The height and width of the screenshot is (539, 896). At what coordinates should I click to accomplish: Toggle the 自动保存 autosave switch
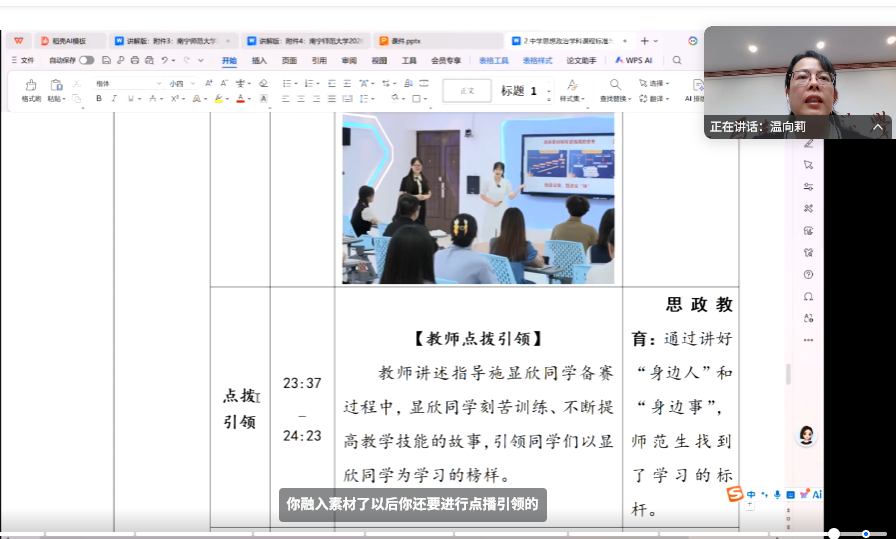pos(87,60)
